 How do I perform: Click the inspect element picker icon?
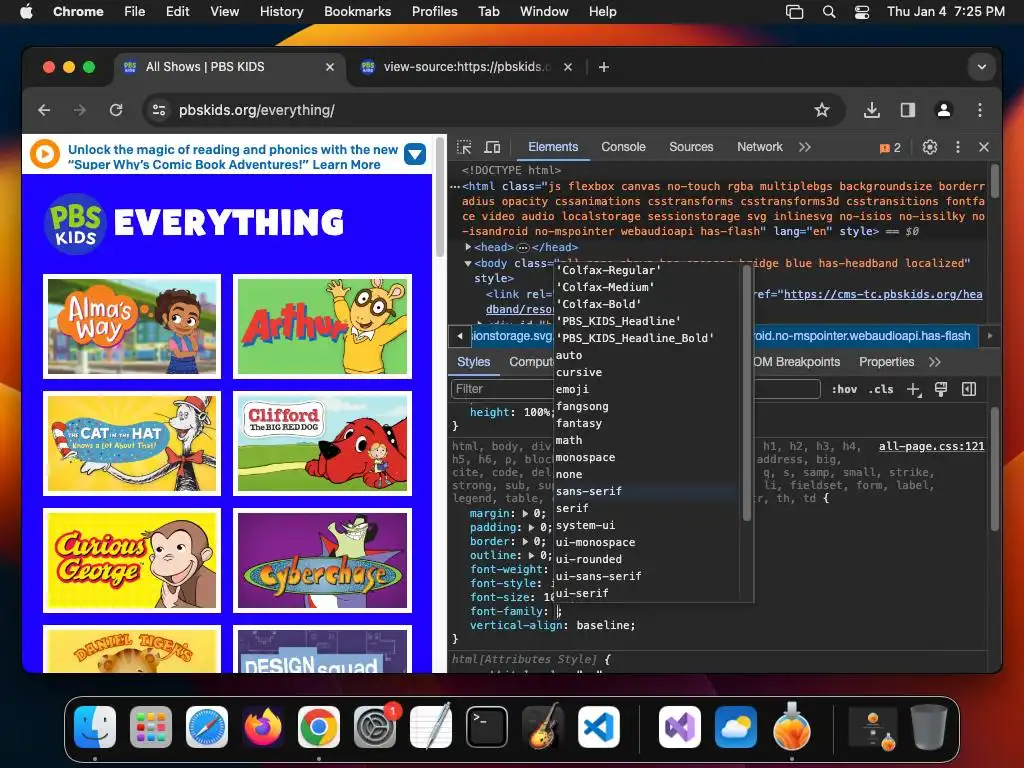(x=464, y=147)
